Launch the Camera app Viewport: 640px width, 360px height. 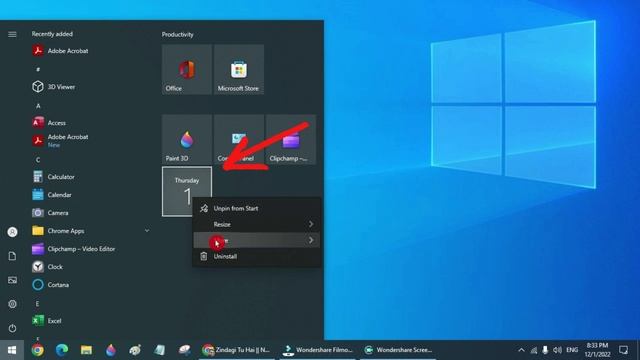[x=50, y=213]
